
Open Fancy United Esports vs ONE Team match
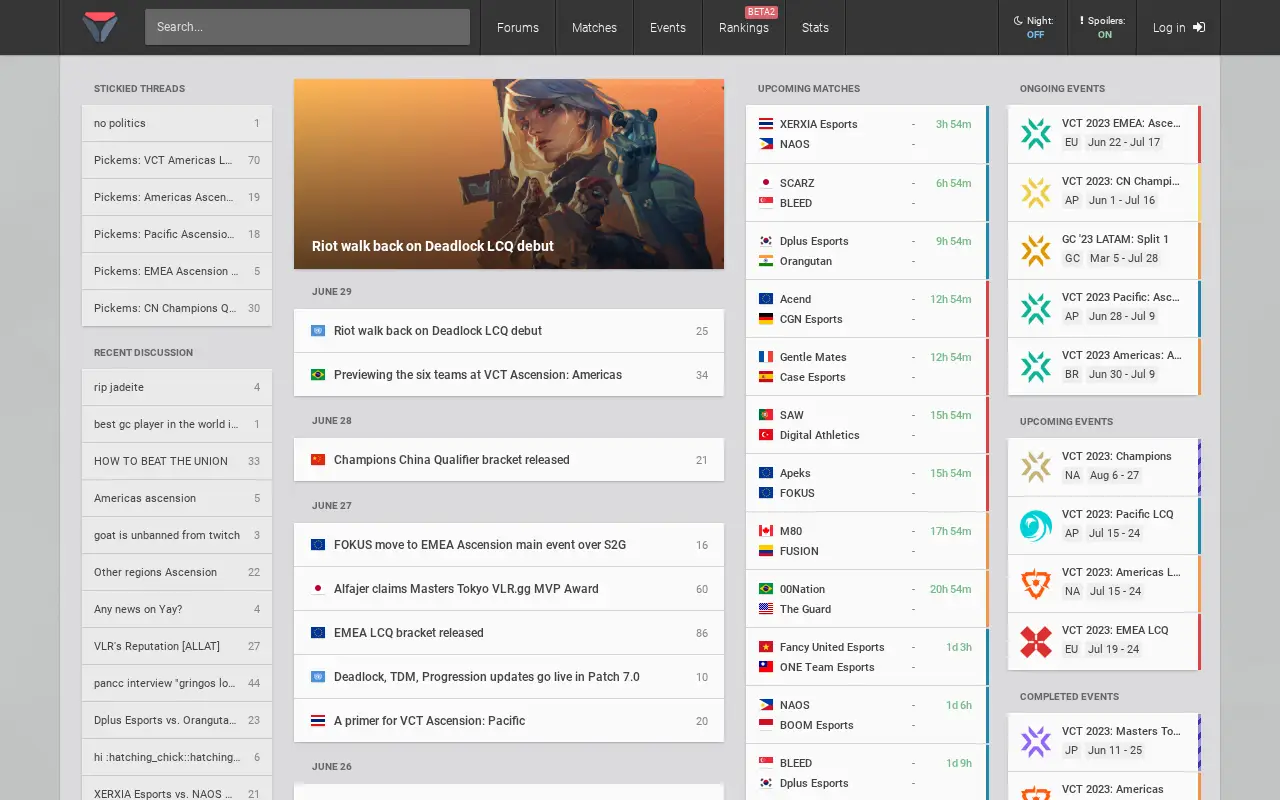[x=867, y=657]
